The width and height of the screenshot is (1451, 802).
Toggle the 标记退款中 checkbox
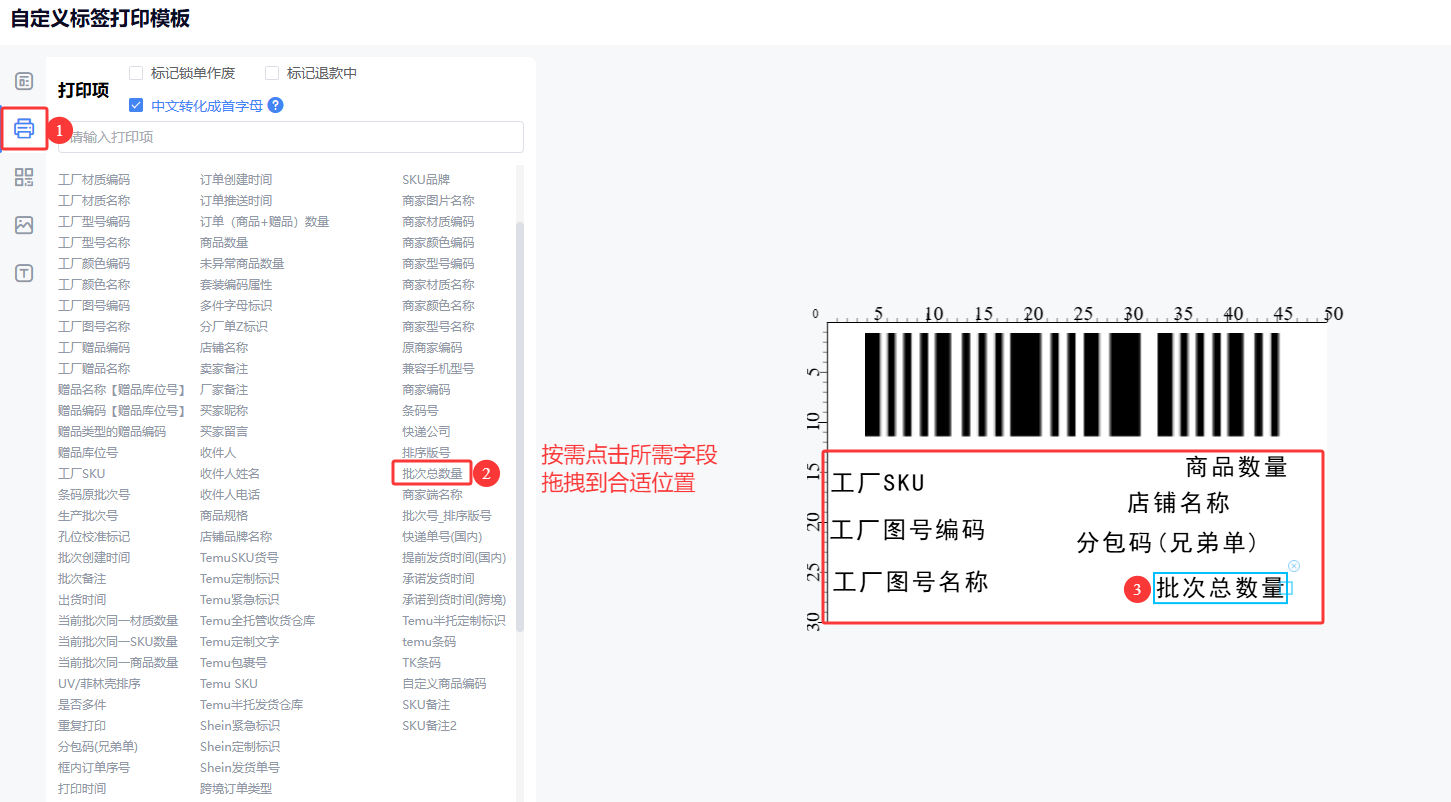[x=272, y=73]
